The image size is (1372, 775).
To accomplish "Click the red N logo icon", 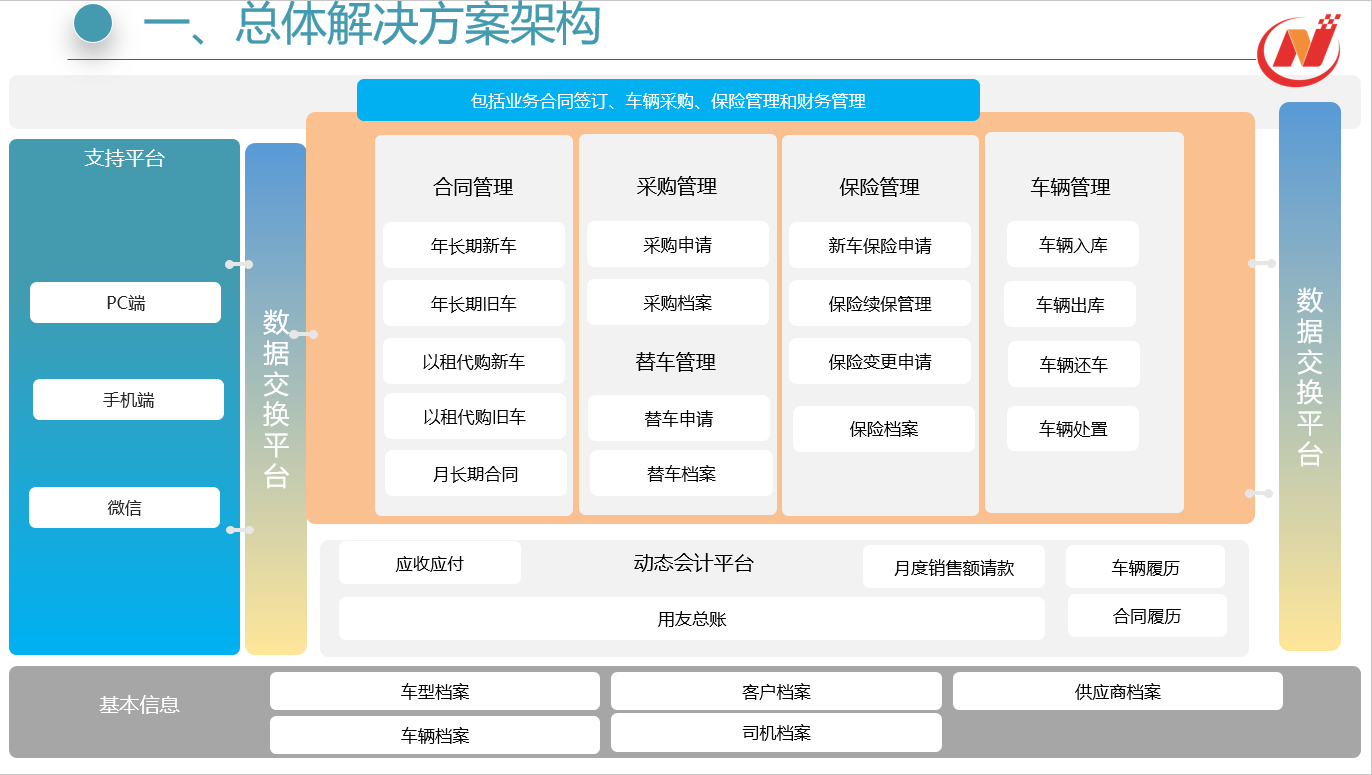I will pos(1299,51).
